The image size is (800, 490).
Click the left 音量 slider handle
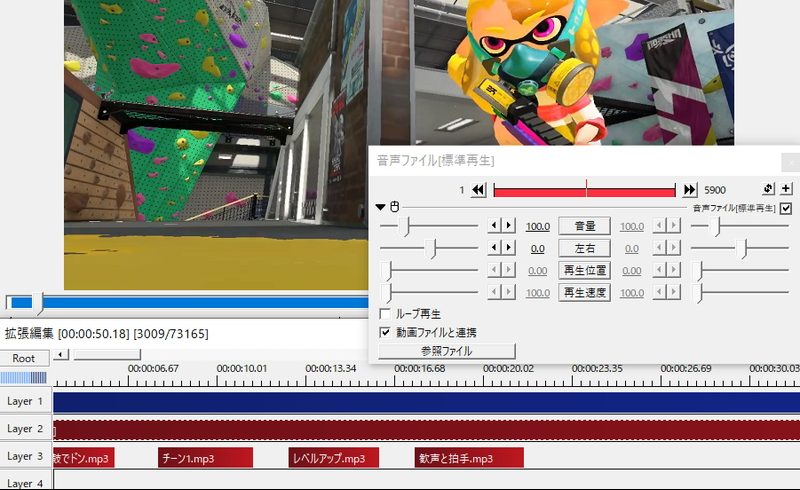[406, 226]
